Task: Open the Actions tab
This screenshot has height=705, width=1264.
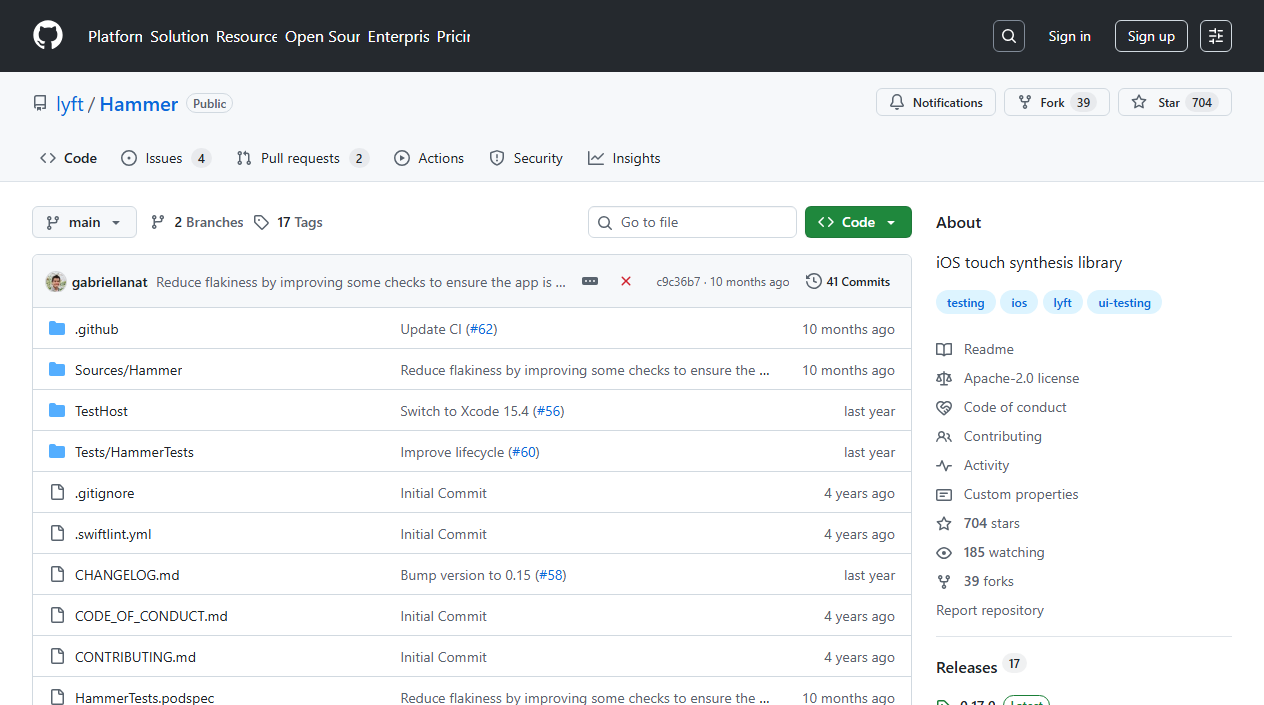Action: pyautogui.click(x=429, y=158)
